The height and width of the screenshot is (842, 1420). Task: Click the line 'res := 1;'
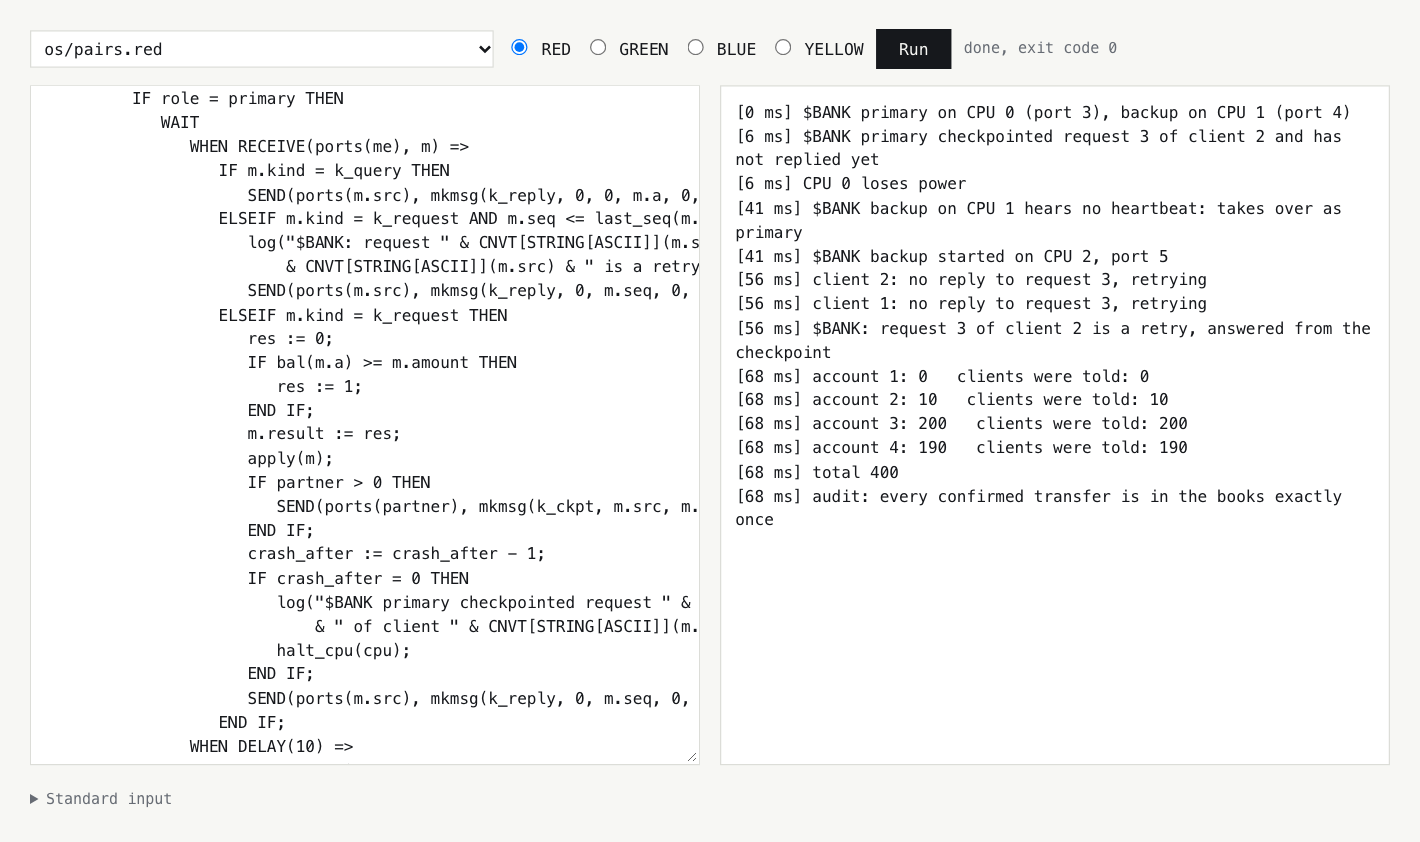pyautogui.click(x=319, y=386)
